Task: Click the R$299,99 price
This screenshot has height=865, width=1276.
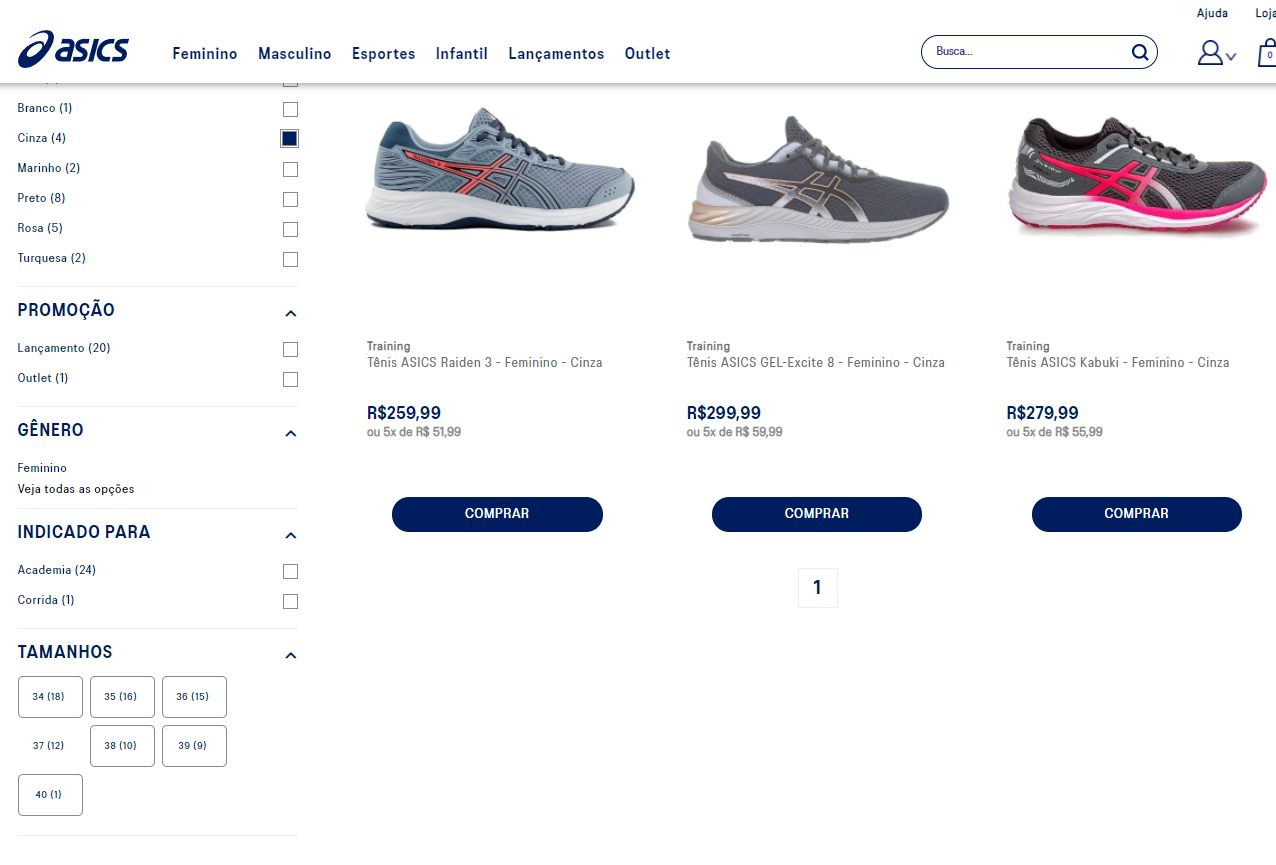Action: pyautogui.click(x=724, y=413)
